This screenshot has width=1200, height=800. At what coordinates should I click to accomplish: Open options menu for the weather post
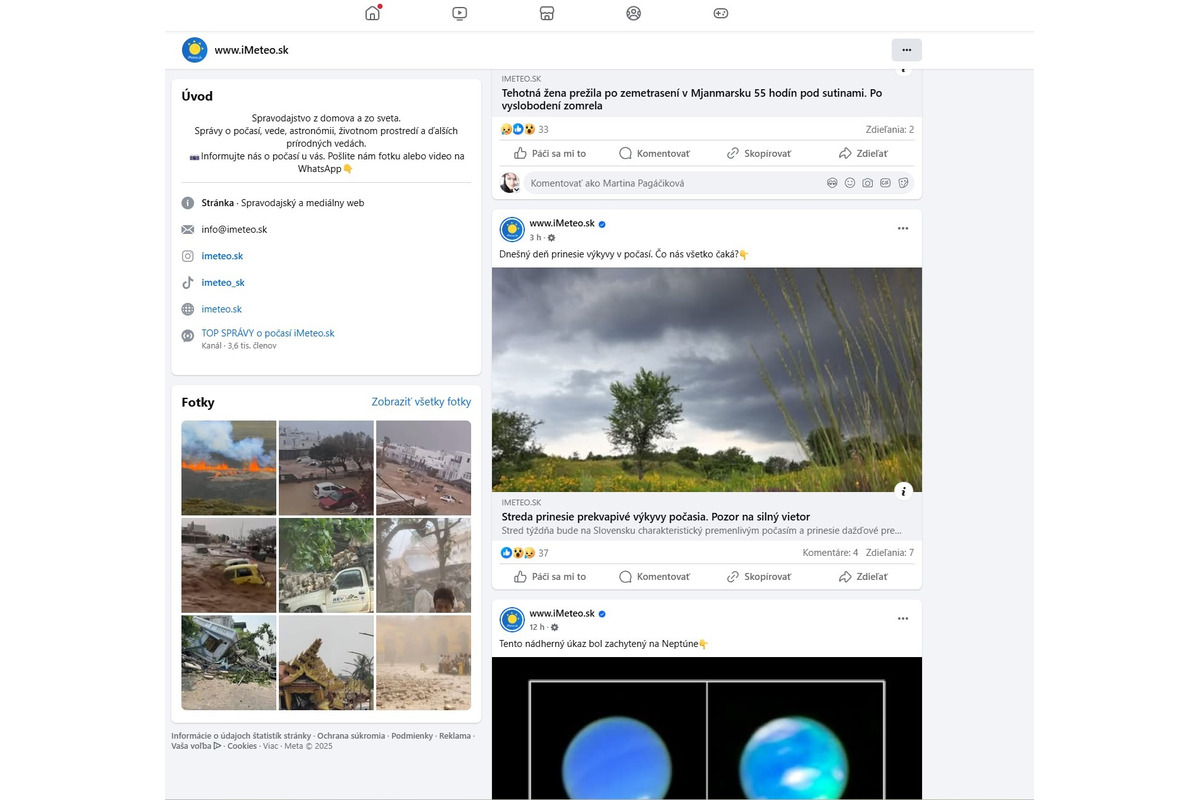(903, 228)
